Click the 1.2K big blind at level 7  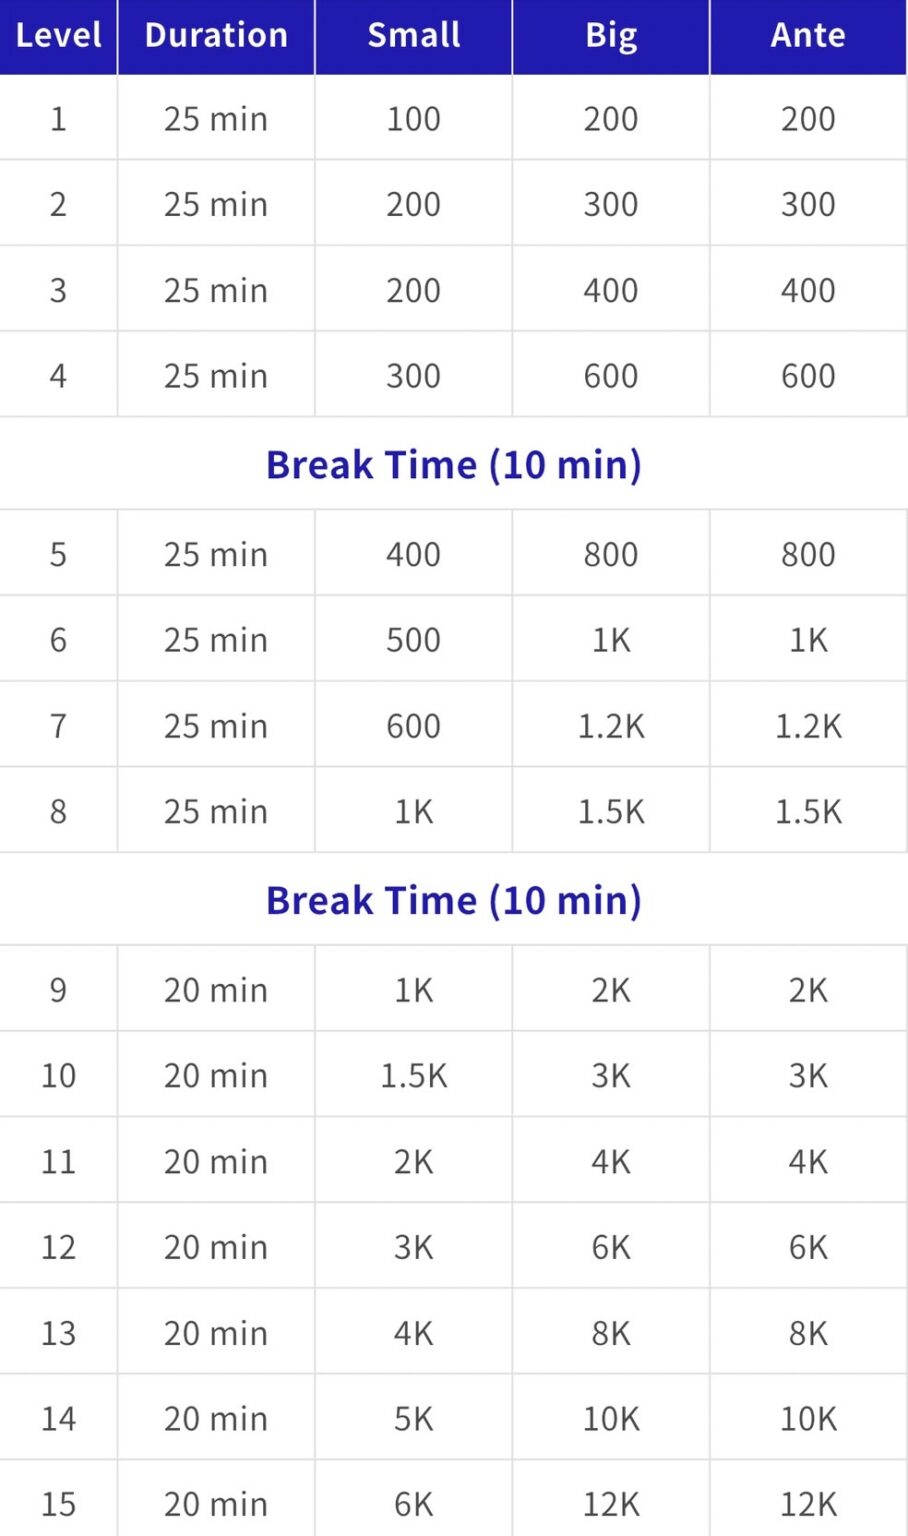611,726
